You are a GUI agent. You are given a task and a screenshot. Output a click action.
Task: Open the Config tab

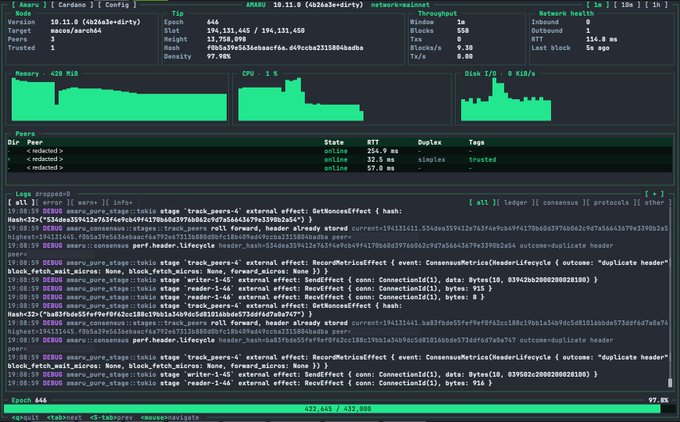(x=117, y=5)
